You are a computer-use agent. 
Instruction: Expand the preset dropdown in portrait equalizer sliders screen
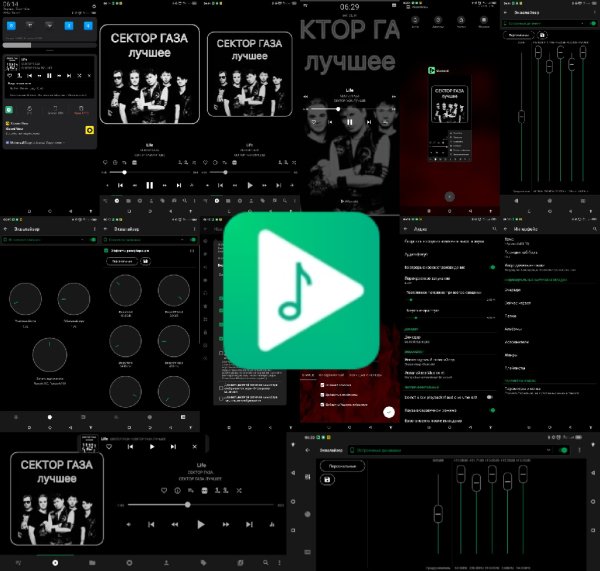tap(582, 23)
